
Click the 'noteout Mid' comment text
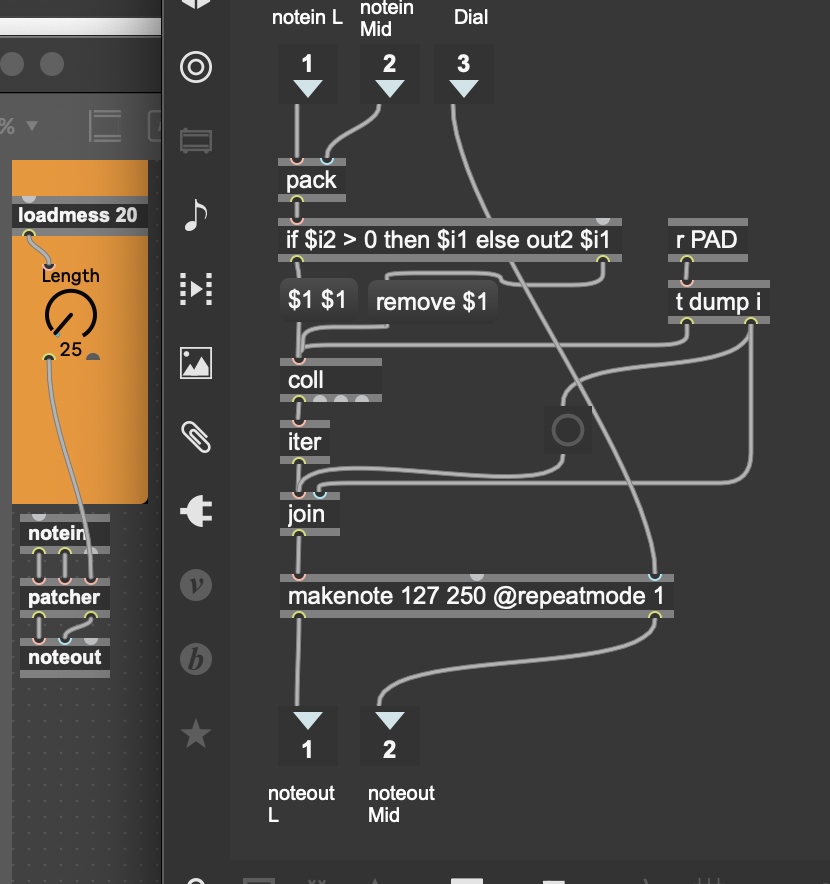coord(401,804)
